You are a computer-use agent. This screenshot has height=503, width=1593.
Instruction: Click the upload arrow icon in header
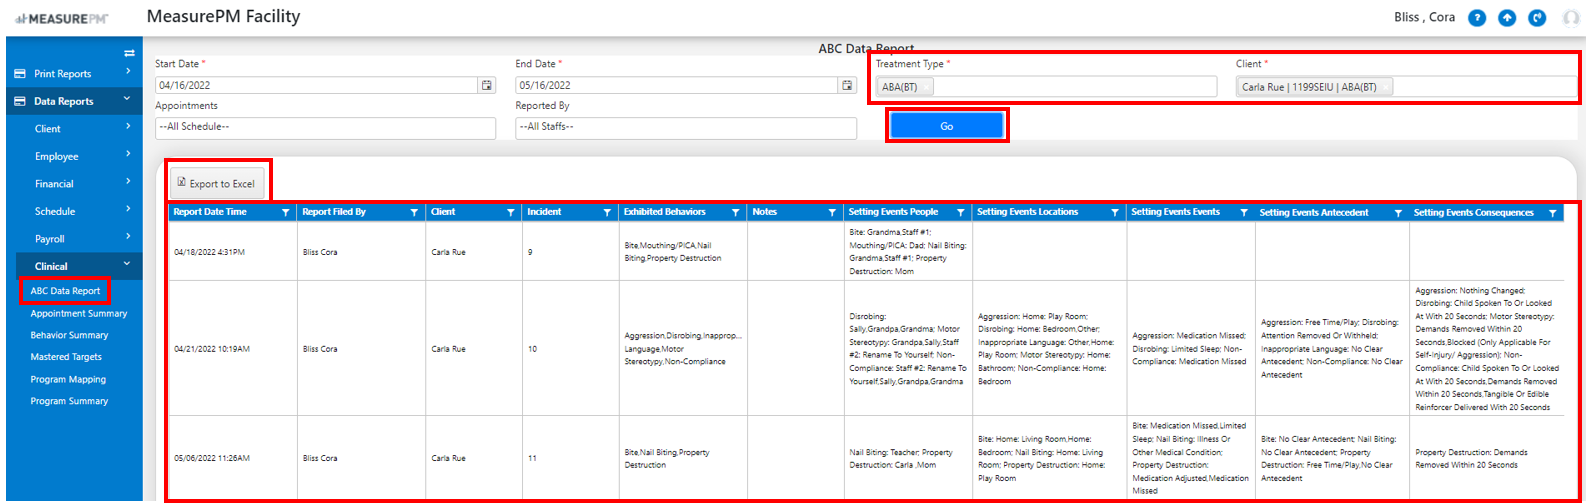pyautogui.click(x=1507, y=18)
